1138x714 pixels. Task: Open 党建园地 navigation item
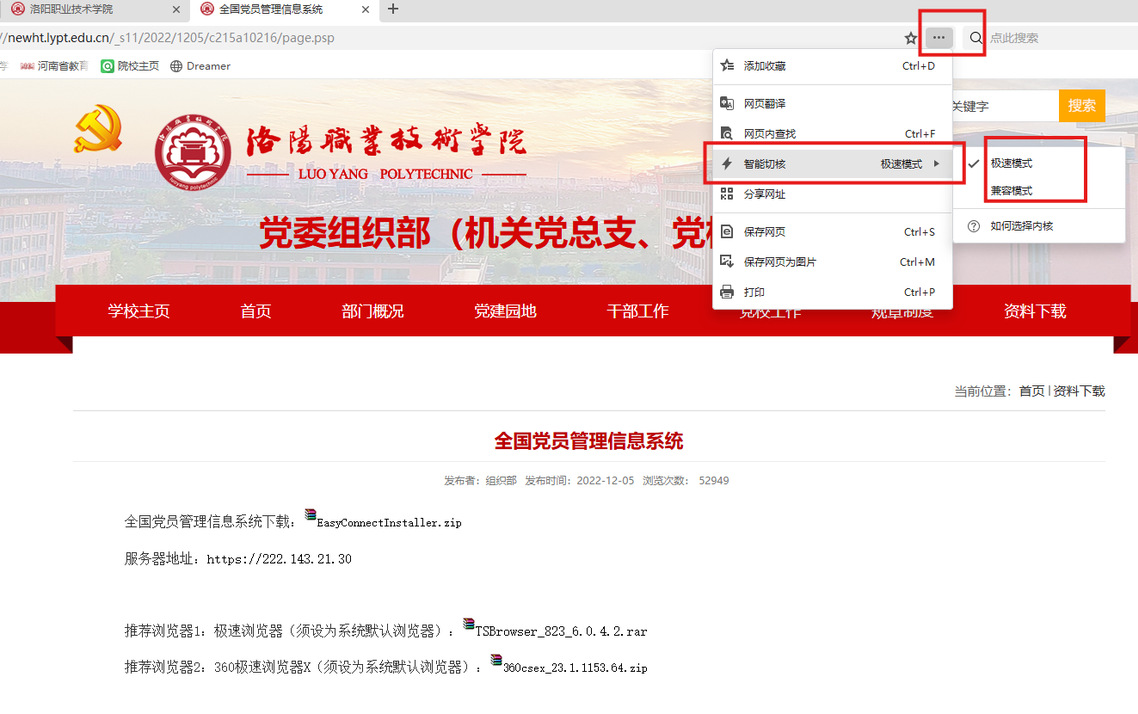(505, 311)
